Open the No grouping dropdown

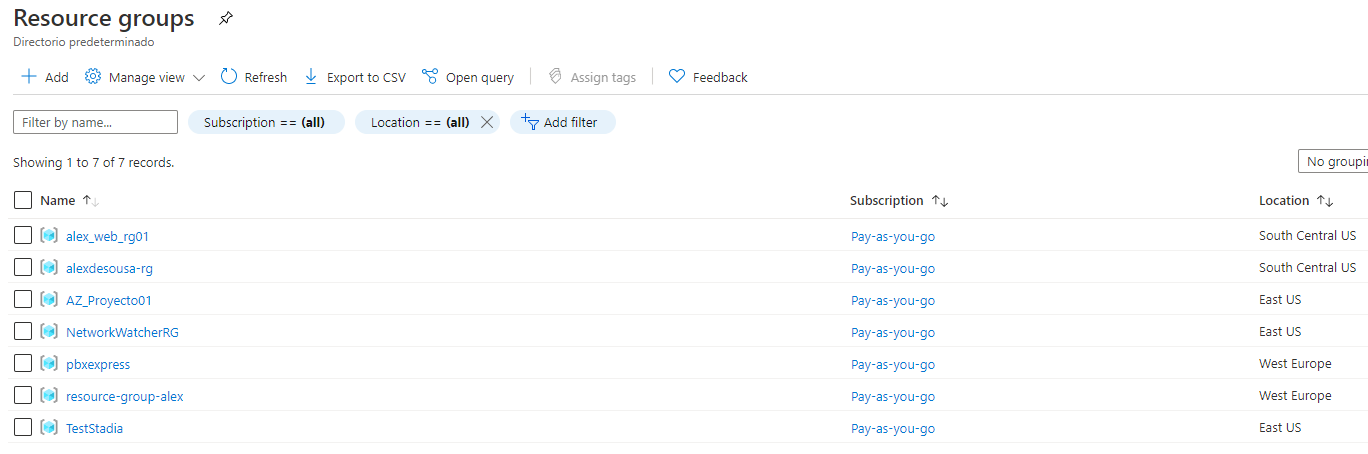click(1332, 162)
